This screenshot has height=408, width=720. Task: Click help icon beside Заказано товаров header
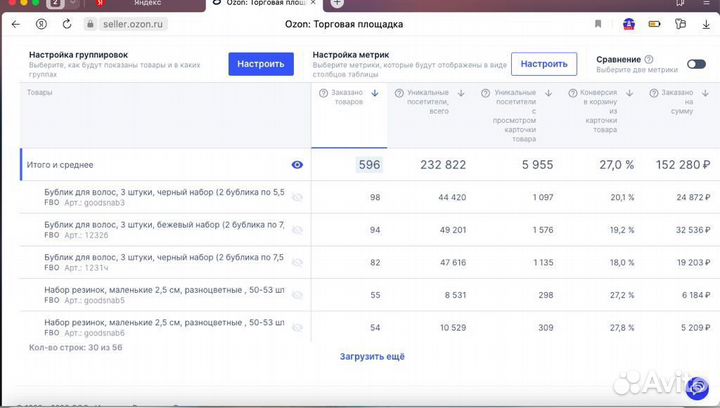(x=323, y=93)
